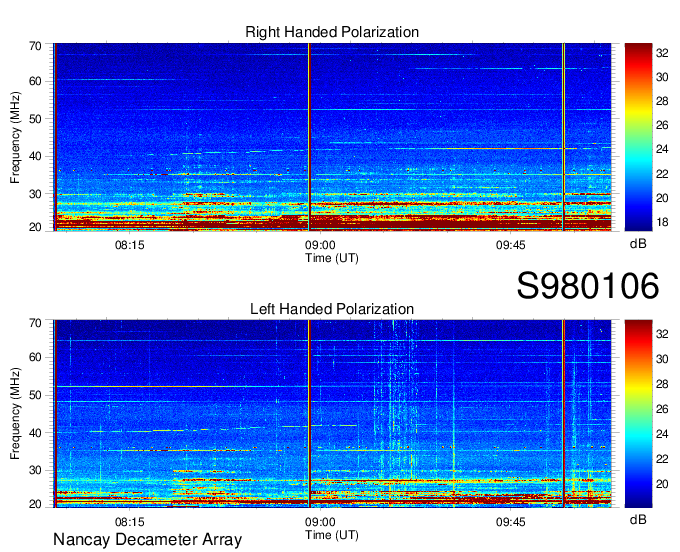Click the 09:45 tick label under top plot
680x552 pixels.
[x=510, y=245]
